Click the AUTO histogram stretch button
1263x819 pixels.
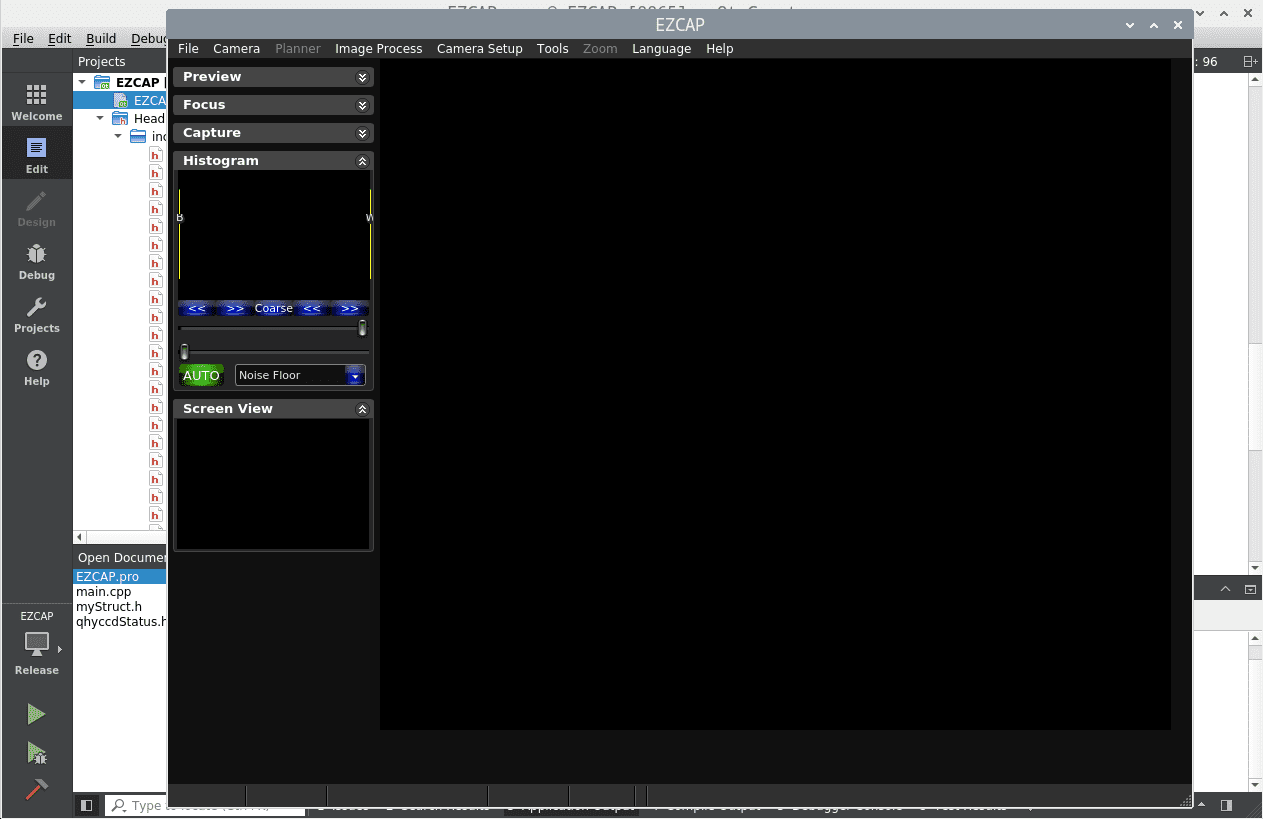click(x=201, y=376)
